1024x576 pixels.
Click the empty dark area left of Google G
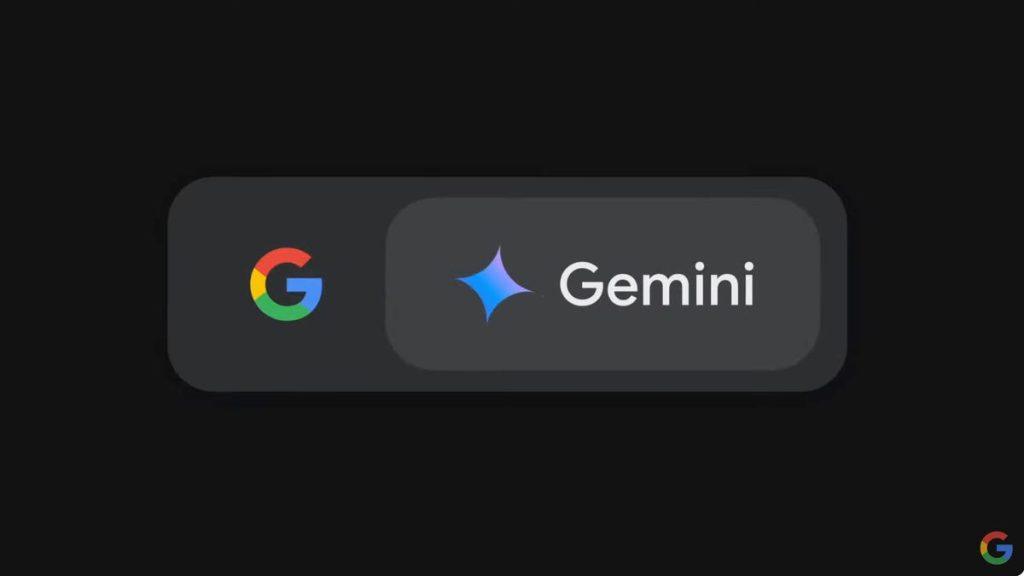click(x=209, y=284)
